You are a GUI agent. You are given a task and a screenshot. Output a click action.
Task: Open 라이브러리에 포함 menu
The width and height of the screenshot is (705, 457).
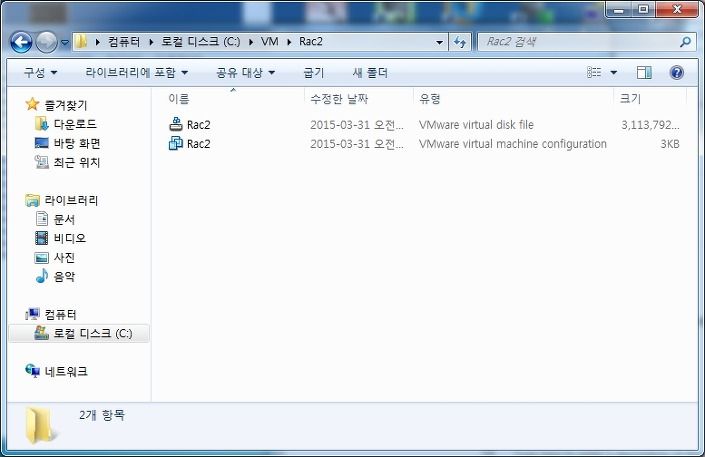(137, 72)
